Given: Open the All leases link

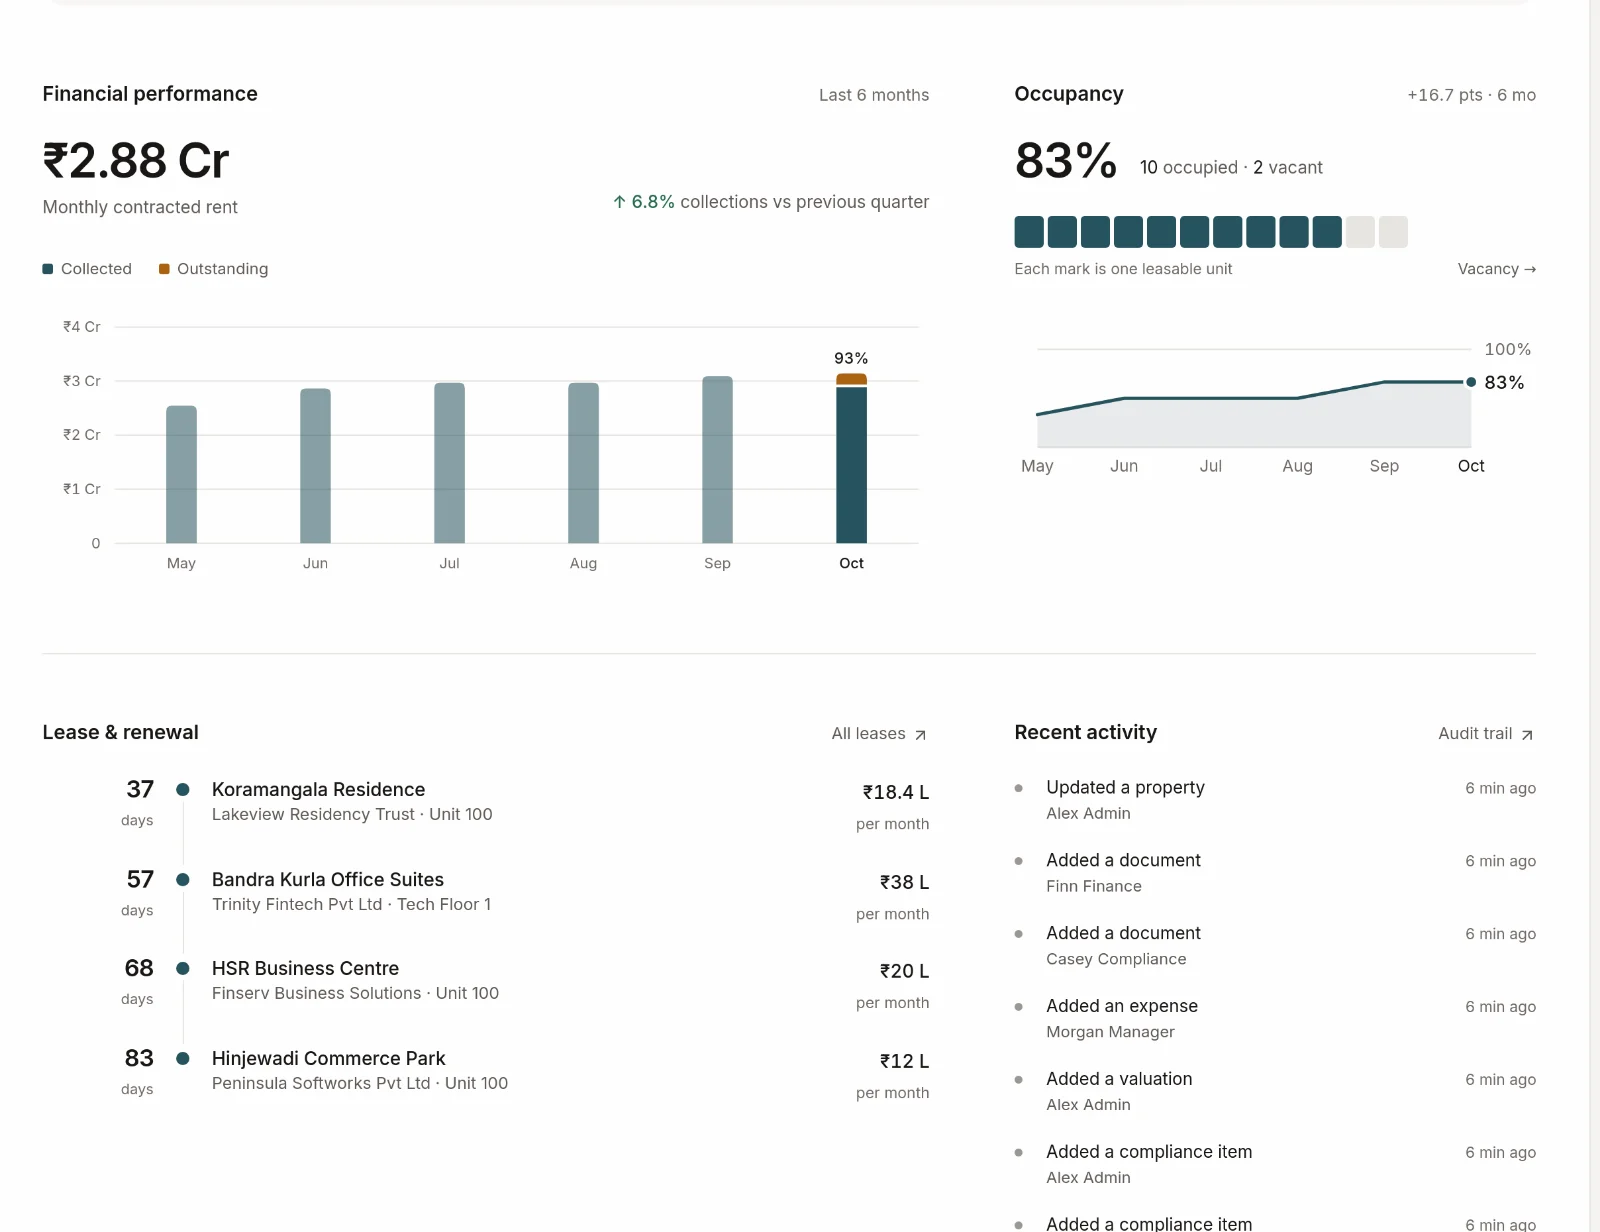Looking at the screenshot, I should click(879, 734).
